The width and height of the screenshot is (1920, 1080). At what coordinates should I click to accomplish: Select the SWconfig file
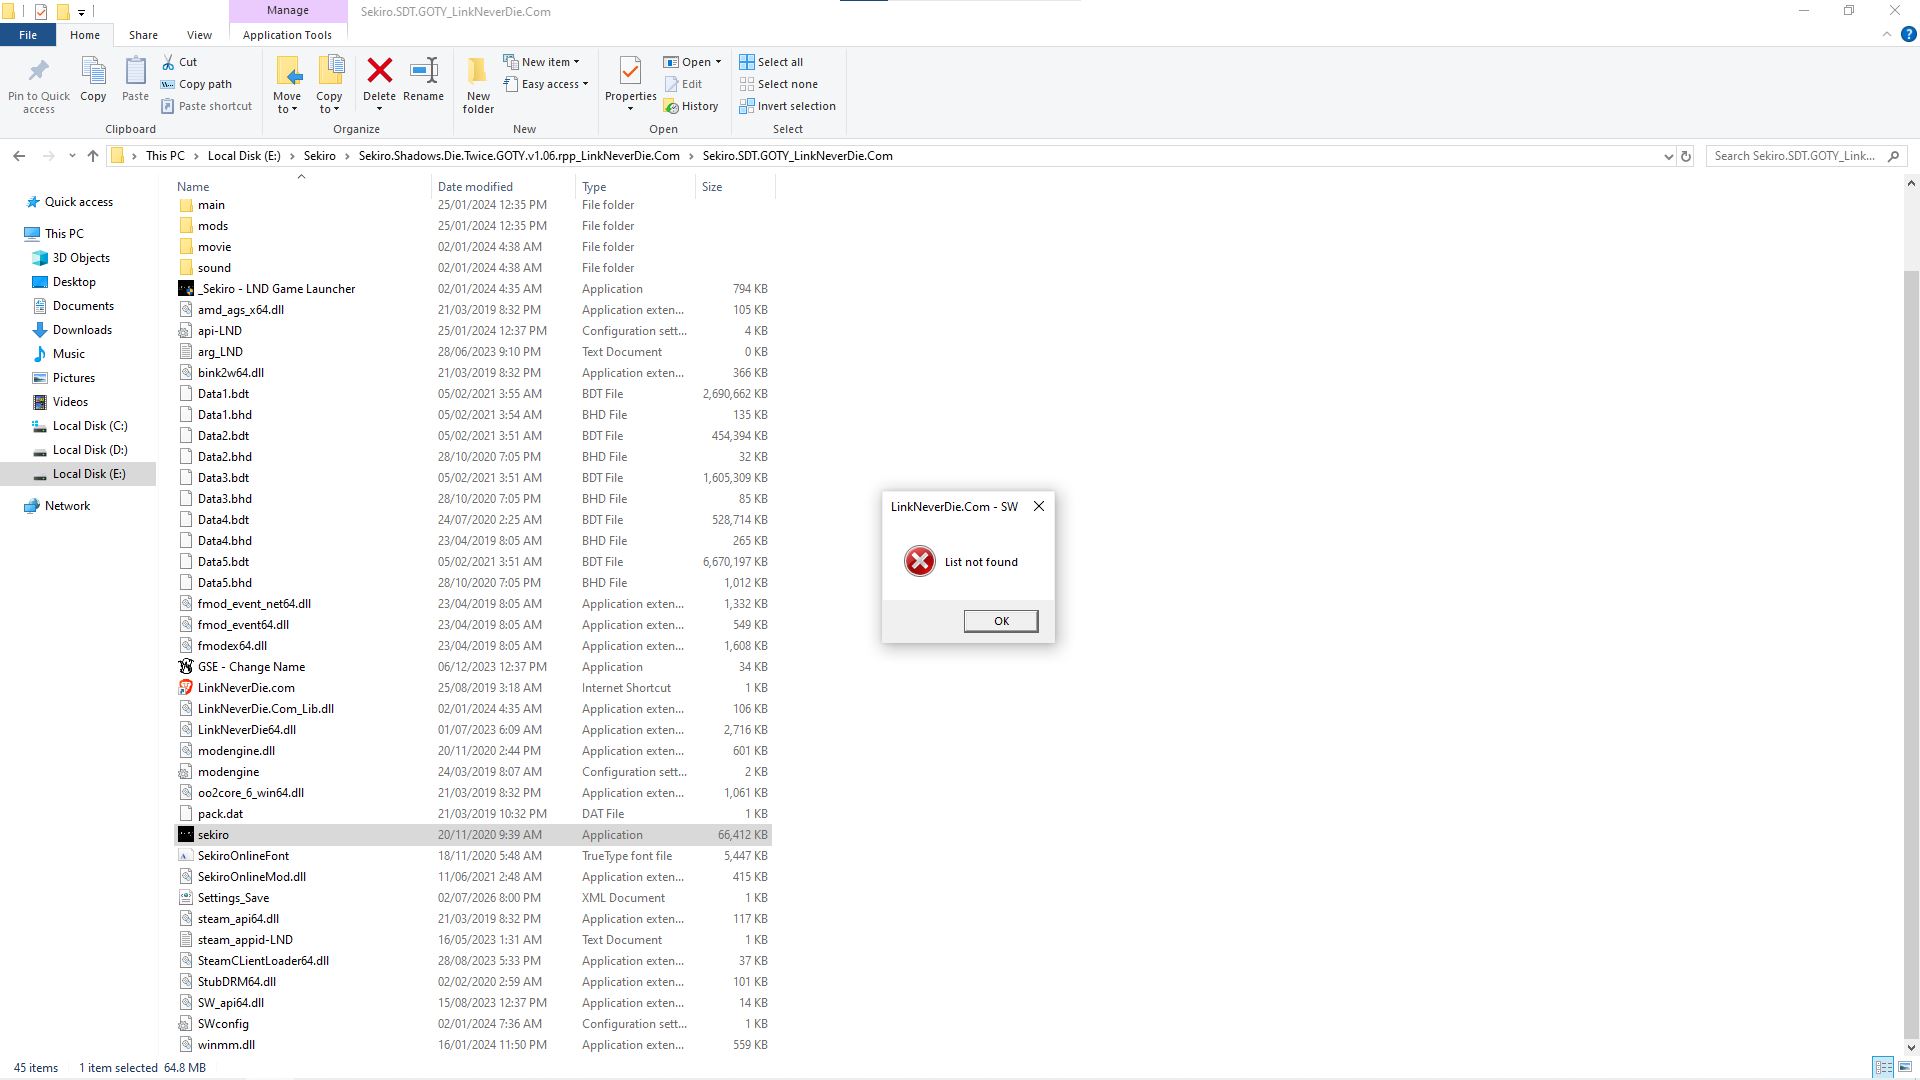223,1024
